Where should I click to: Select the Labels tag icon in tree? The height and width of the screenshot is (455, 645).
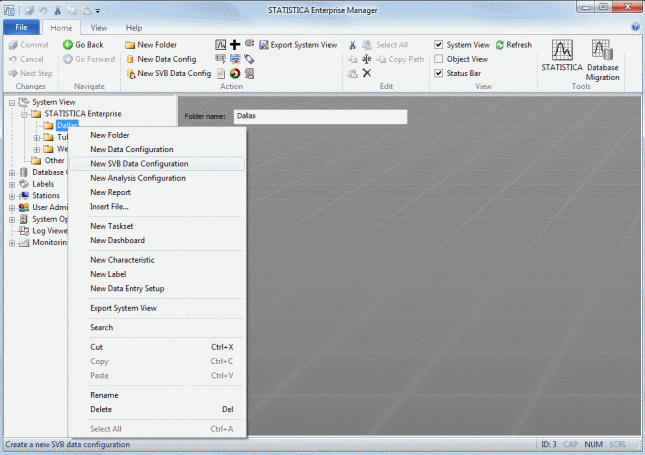(x=24, y=184)
